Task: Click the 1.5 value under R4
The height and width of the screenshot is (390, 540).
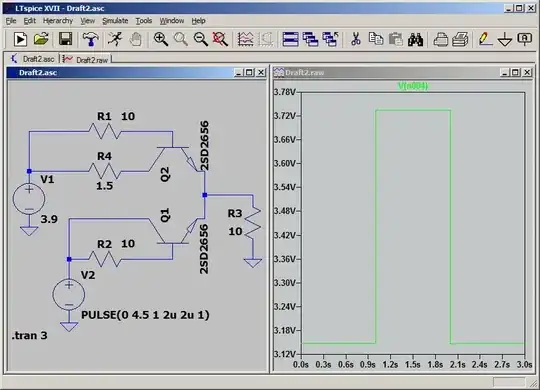Action: coord(104,186)
